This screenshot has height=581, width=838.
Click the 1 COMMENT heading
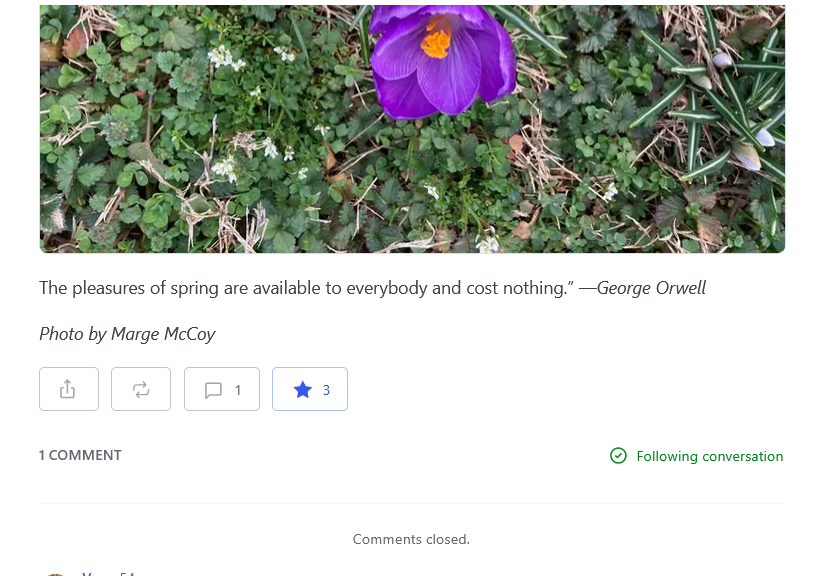coord(80,455)
